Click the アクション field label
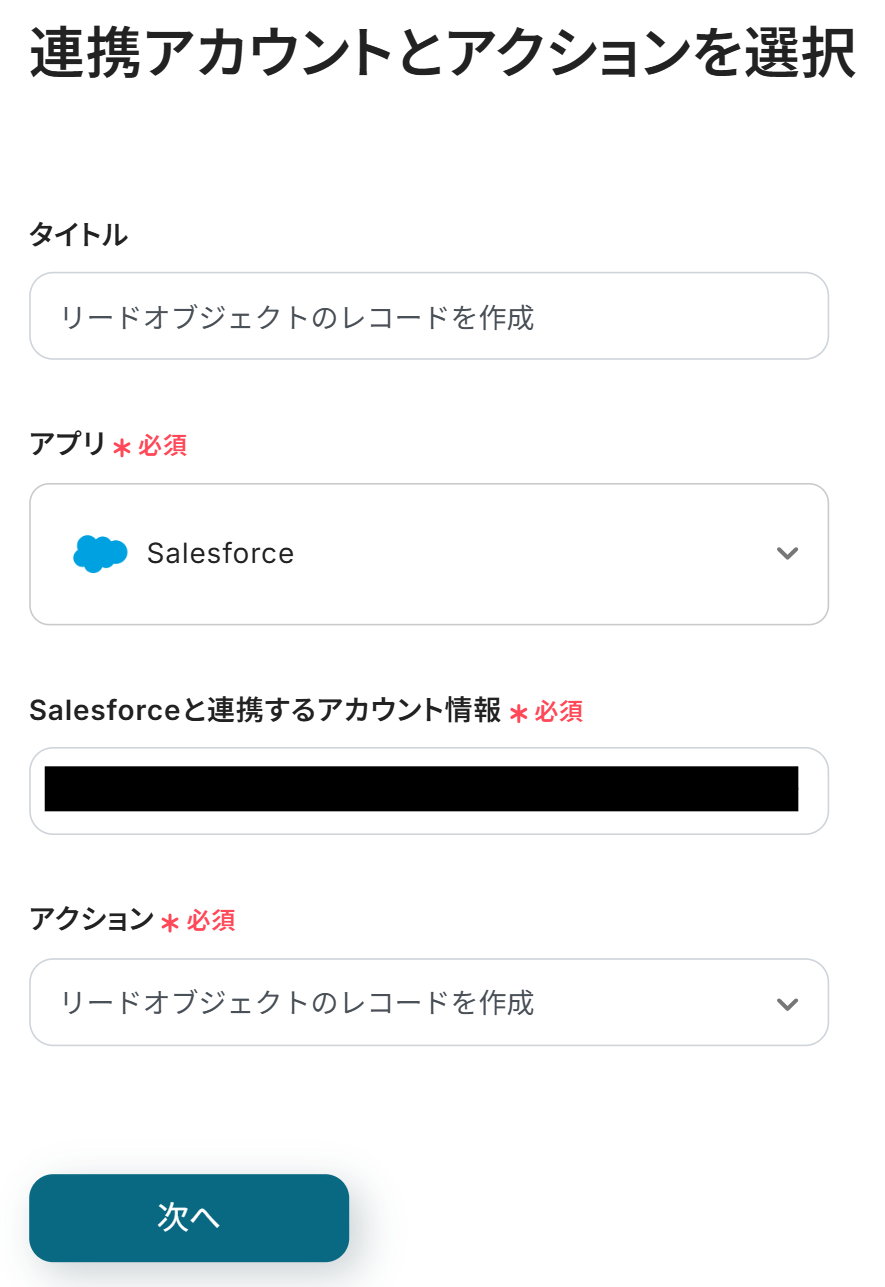Viewport: 885px width, 1287px height. (91, 919)
